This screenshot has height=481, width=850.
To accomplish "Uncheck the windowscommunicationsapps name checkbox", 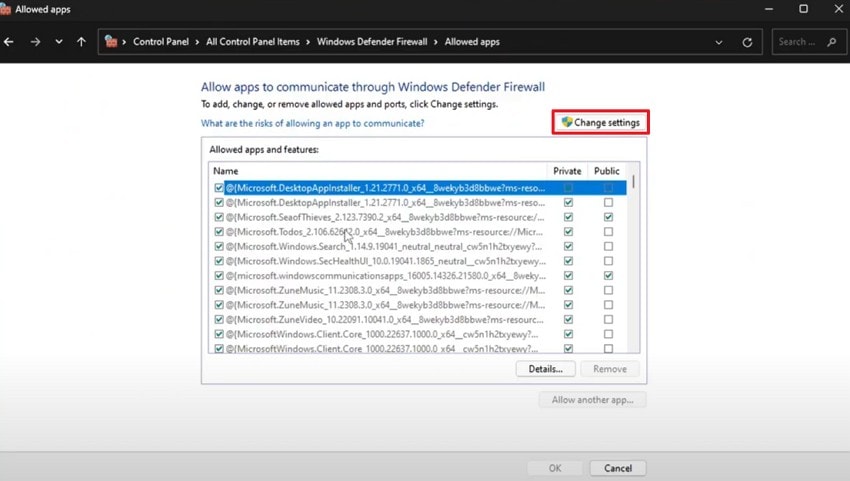I will tap(219, 275).
